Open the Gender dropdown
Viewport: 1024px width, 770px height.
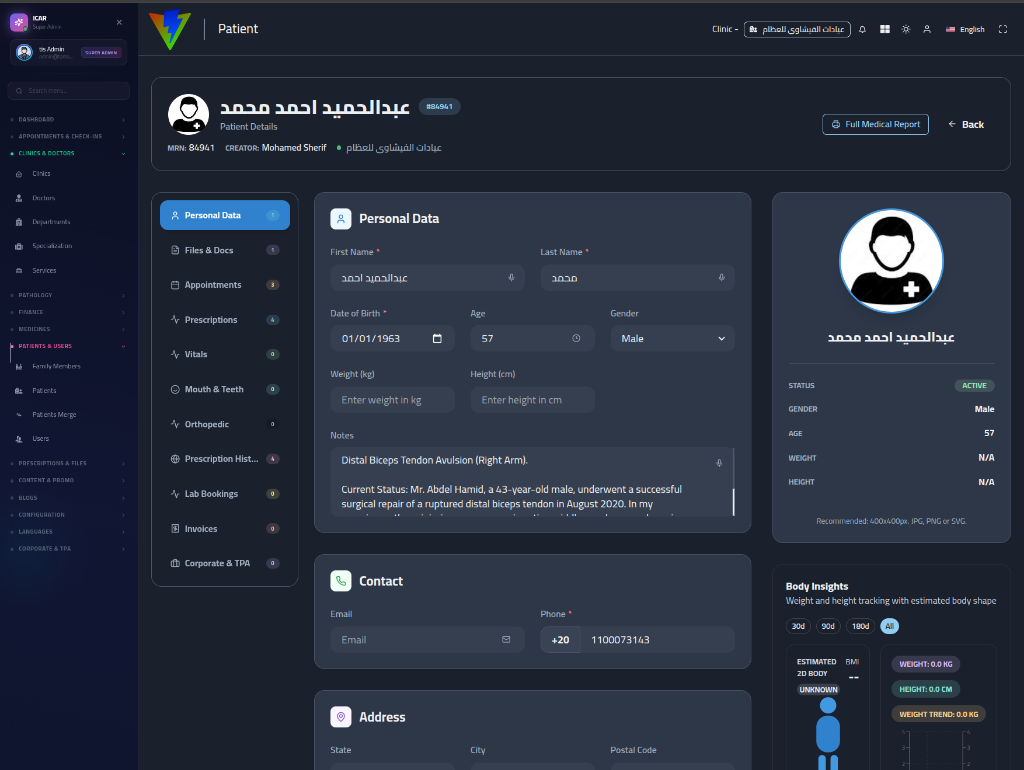pyautogui.click(x=672, y=338)
